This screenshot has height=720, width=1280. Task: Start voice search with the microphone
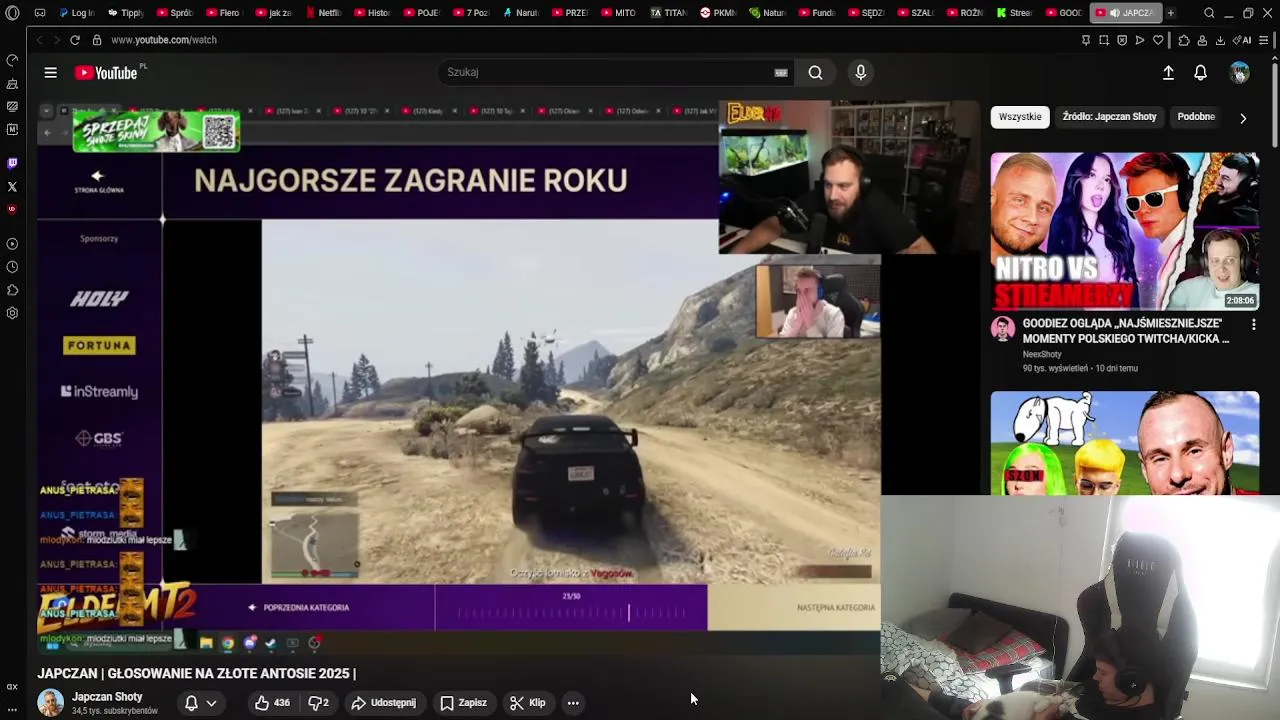(x=860, y=72)
